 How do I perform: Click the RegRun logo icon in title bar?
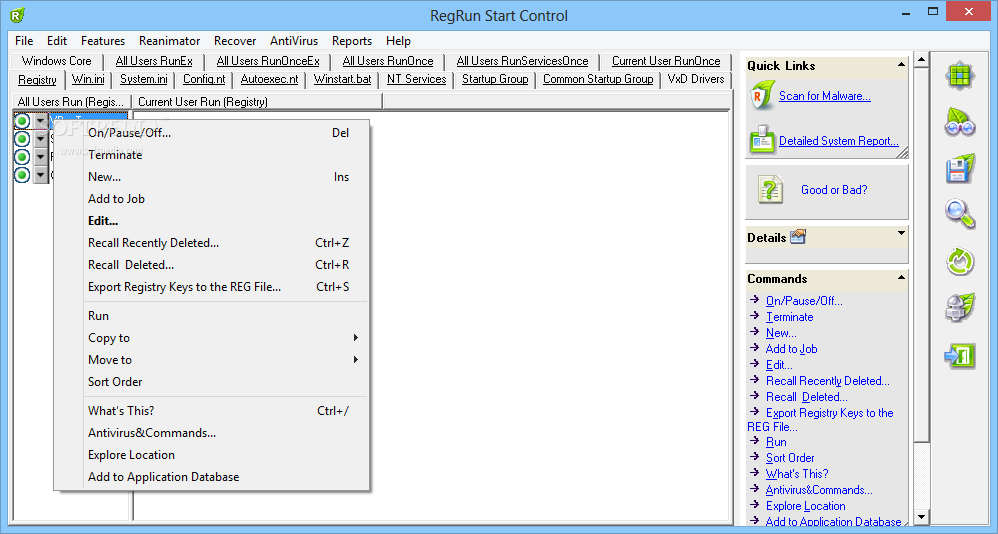pos(17,15)
